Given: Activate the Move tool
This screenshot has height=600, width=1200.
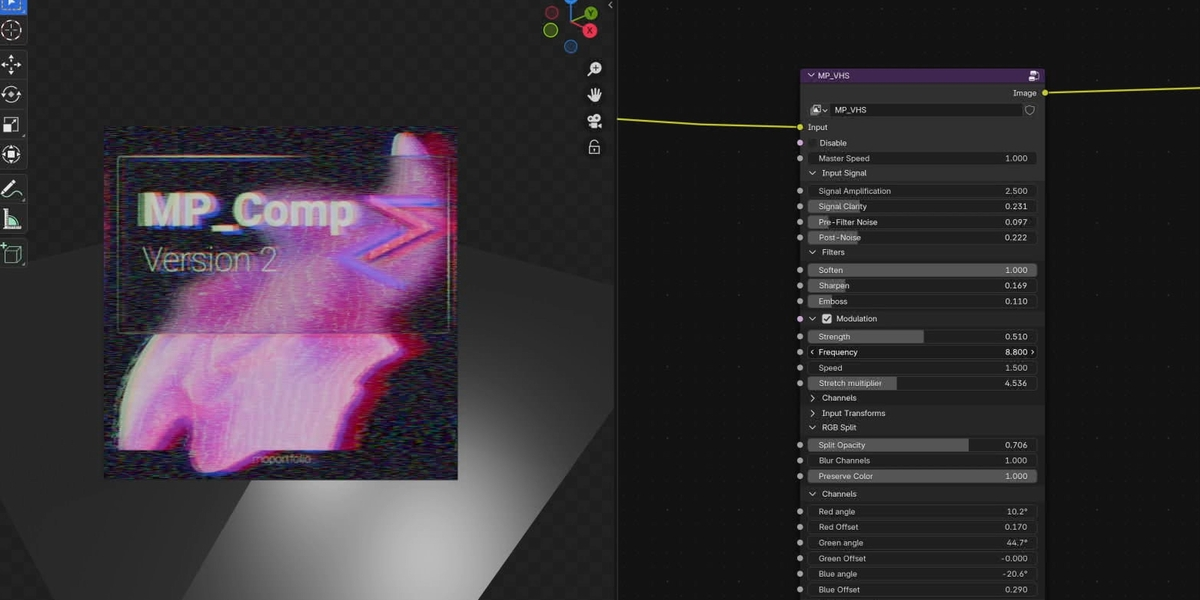Looking at the screenshot, I should [12, 64].
